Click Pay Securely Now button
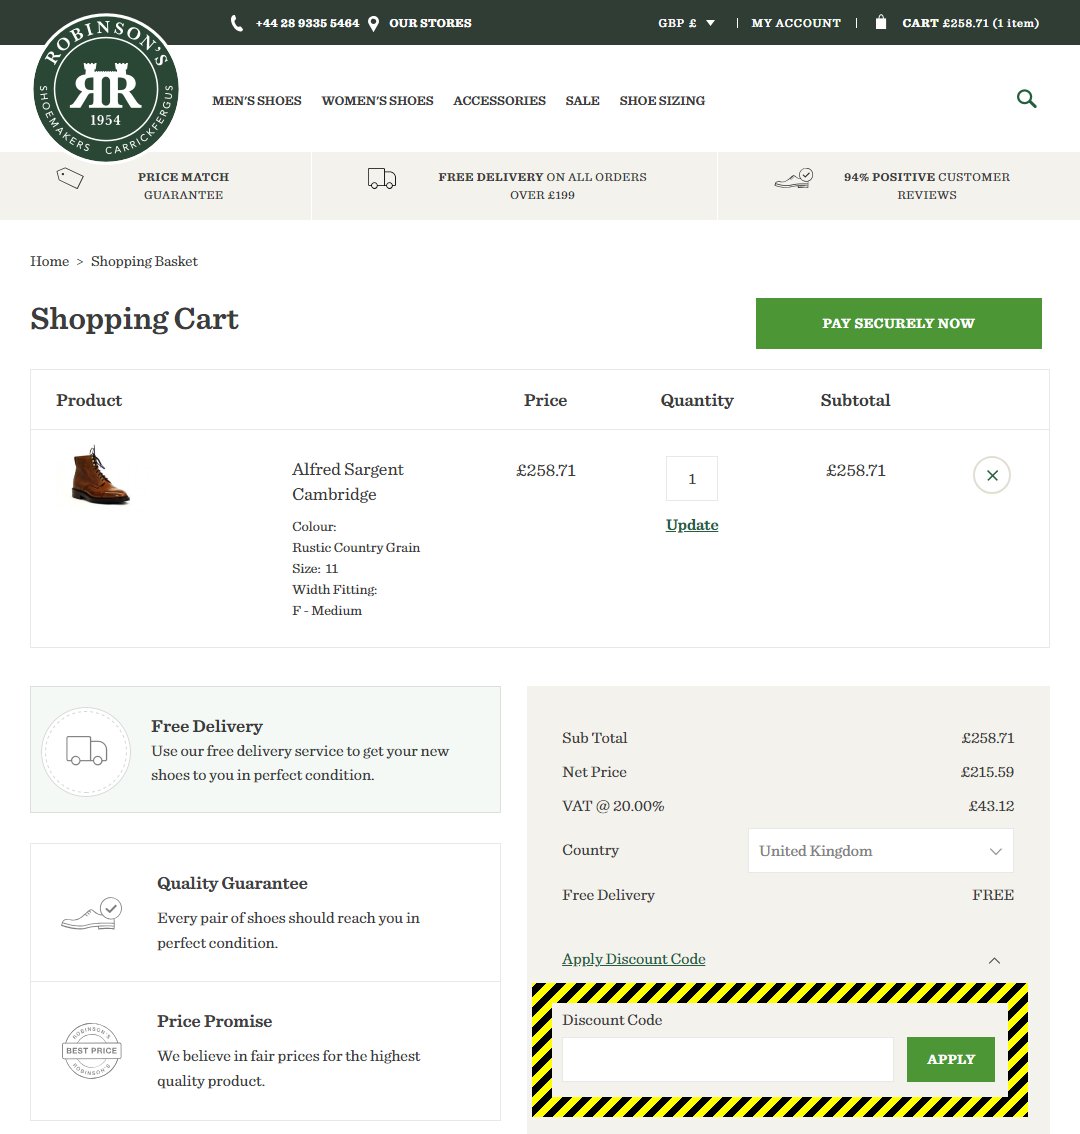Image resolution: width=1080 pixels, height=1134 pixels. (x=898, y=323)
